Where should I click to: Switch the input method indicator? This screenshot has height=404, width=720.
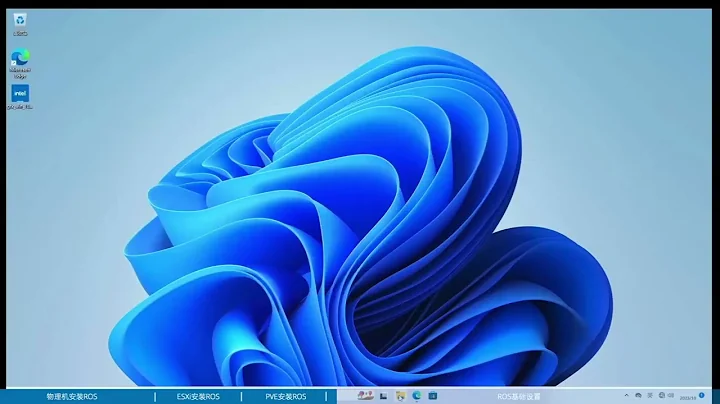pyautogui.click(x=650, y=395)
